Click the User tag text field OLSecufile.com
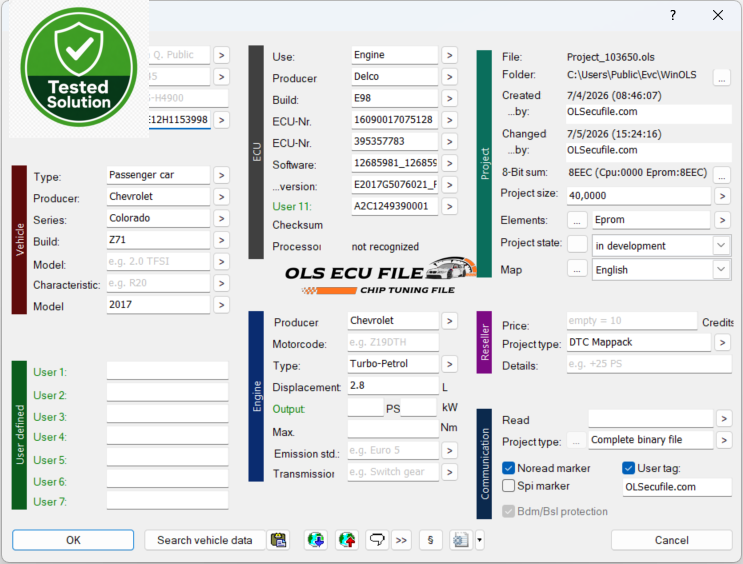743x564 pixels. pos(677,487)
